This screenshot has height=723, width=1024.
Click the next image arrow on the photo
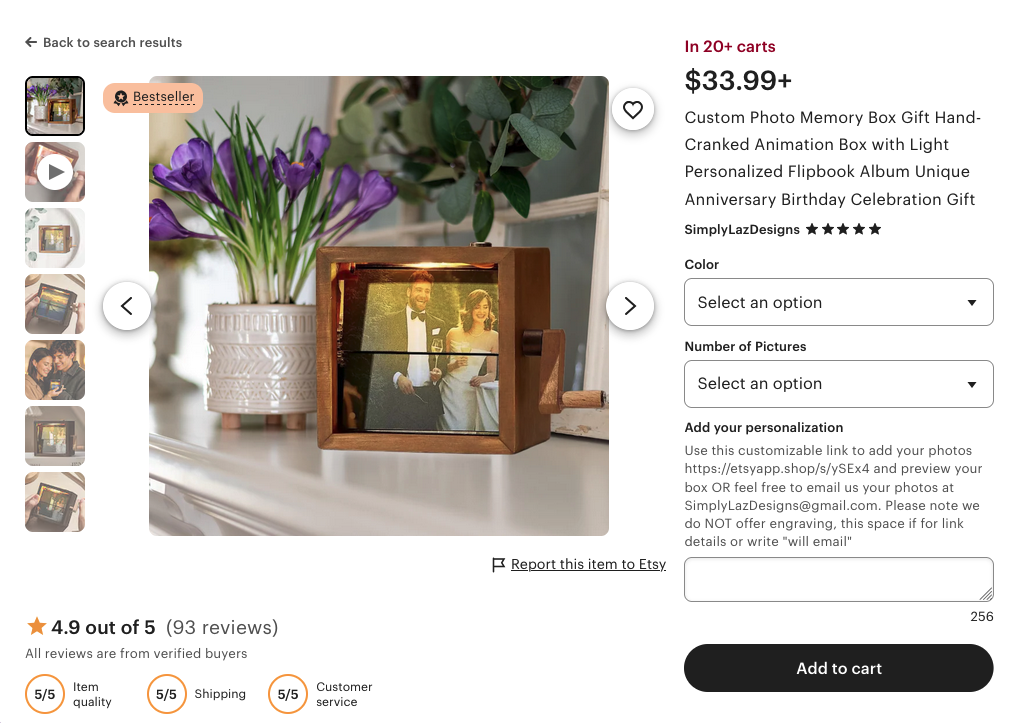click(x=630, y=306)
